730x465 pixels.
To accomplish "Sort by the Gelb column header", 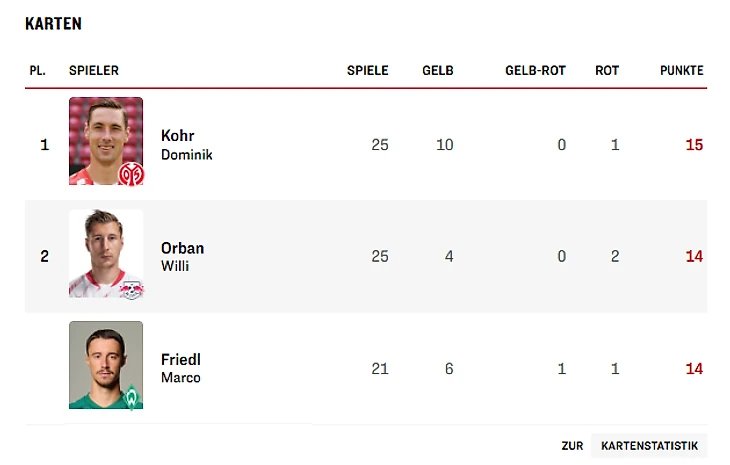I will [438, 70].
